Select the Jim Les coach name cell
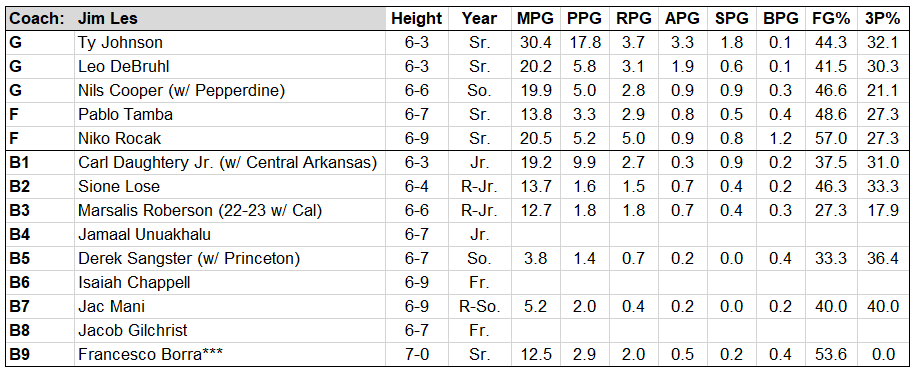The width and height of the screenshot is (916, 375). click(230, 19)
